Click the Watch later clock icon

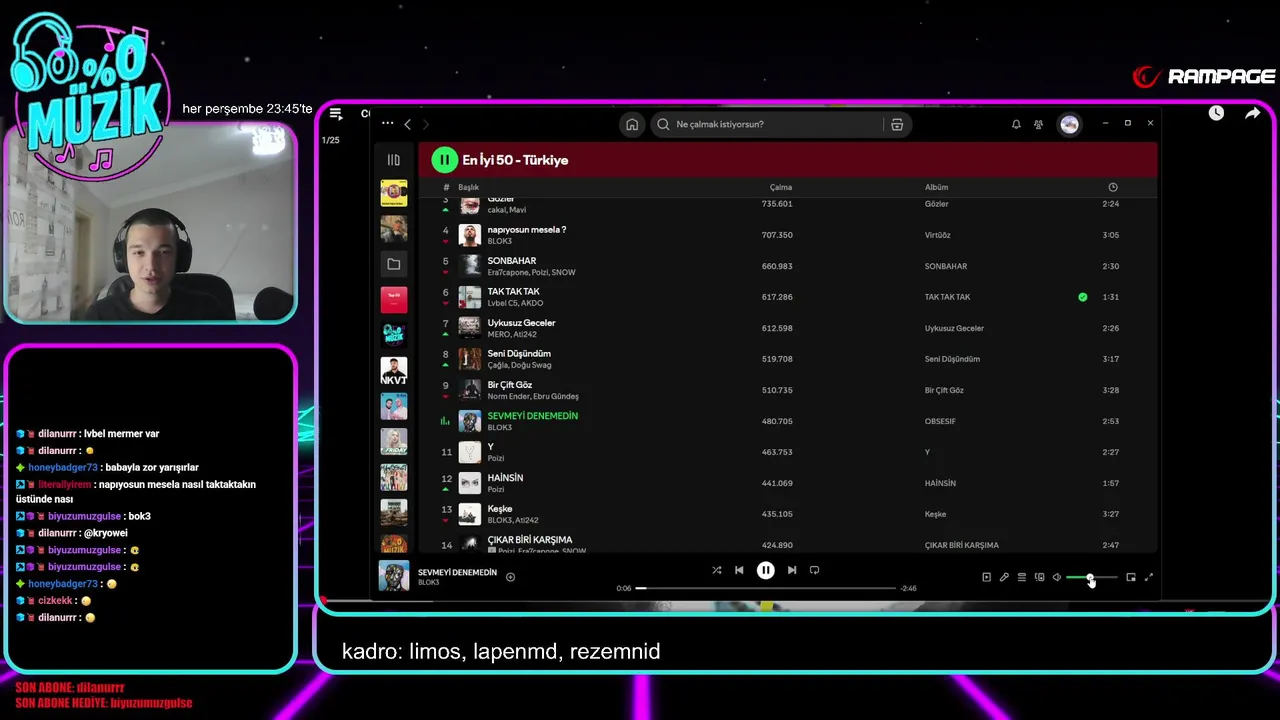click(1216, 113)
